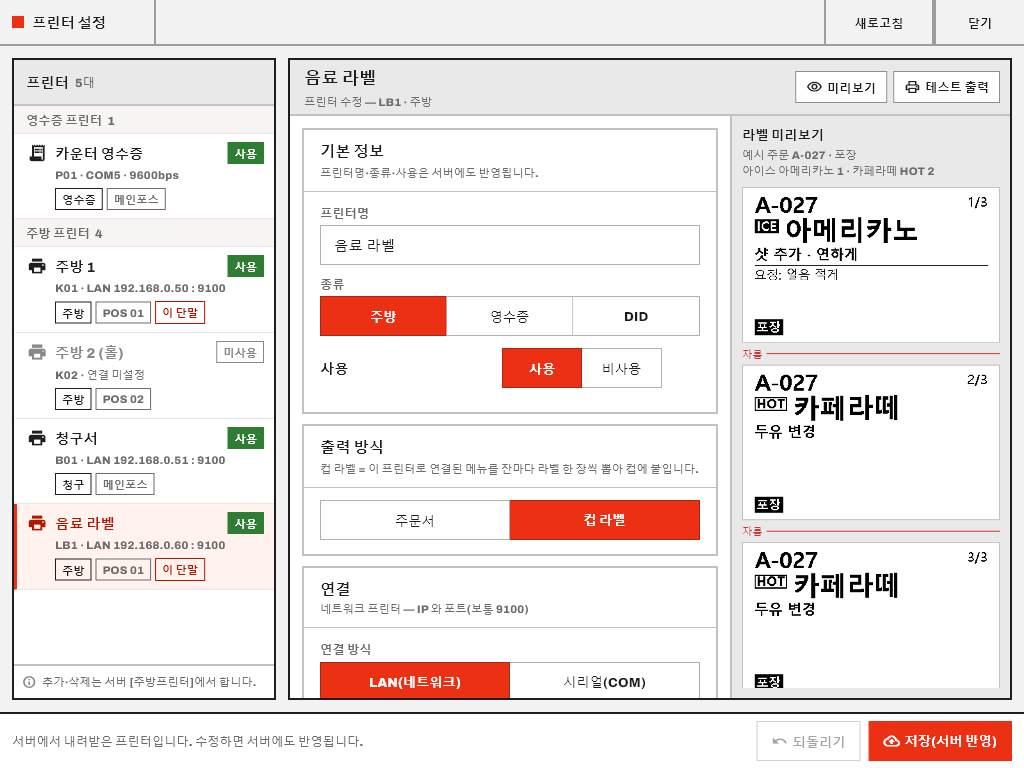The width and height of the screenshot is (1024, 768).
Task: Click the 사용 badge on 청구서
Action: (246, 438)
